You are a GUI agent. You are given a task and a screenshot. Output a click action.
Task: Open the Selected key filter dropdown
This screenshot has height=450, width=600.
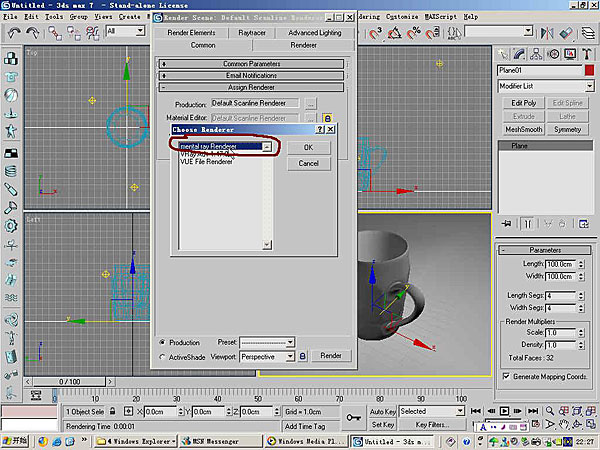(x=432, y=411)
